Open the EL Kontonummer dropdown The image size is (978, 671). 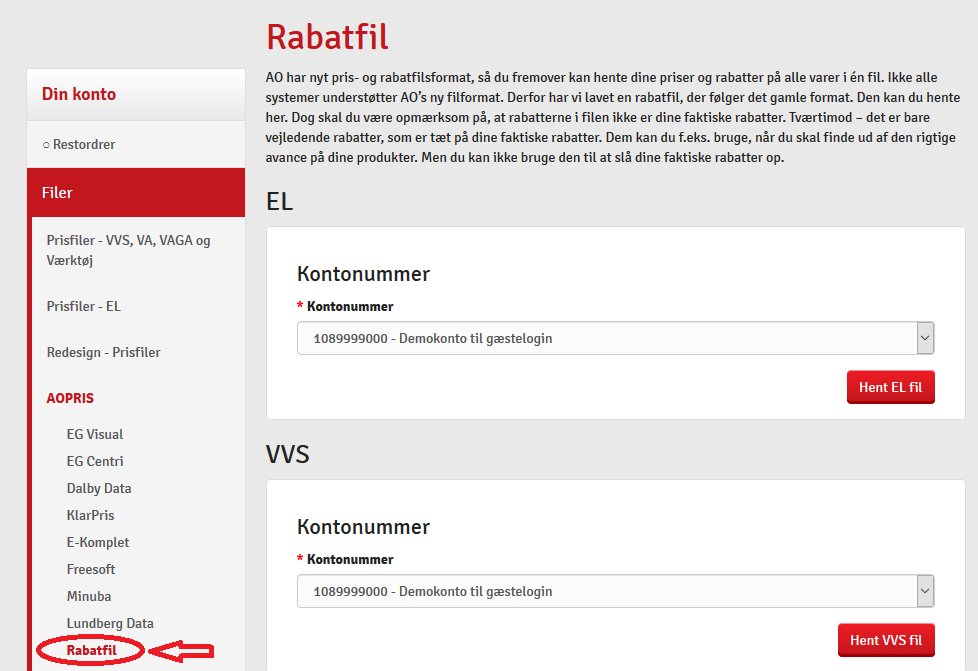click(x=616, y=338)
